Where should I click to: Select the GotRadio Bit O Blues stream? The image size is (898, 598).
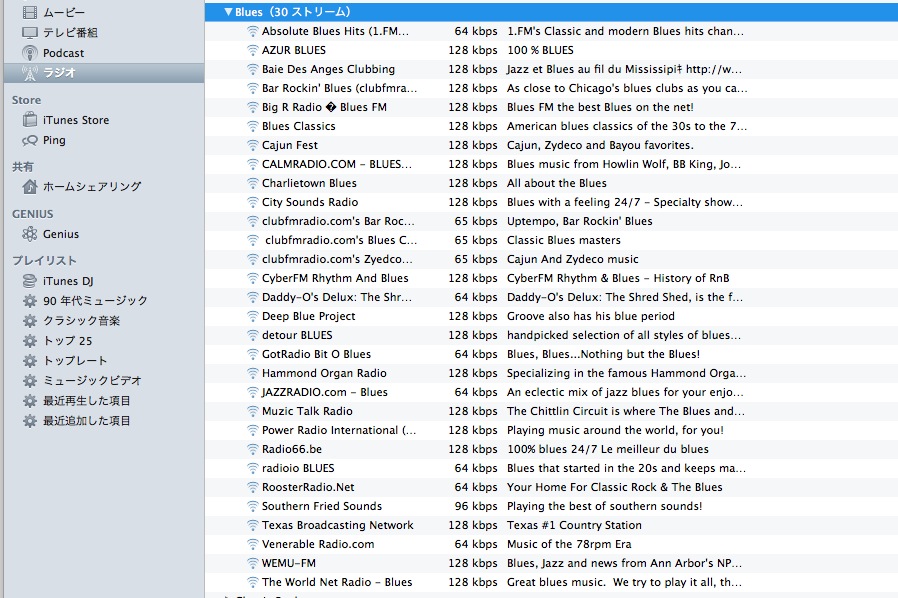pyautogui.click(x=316, y=354)
